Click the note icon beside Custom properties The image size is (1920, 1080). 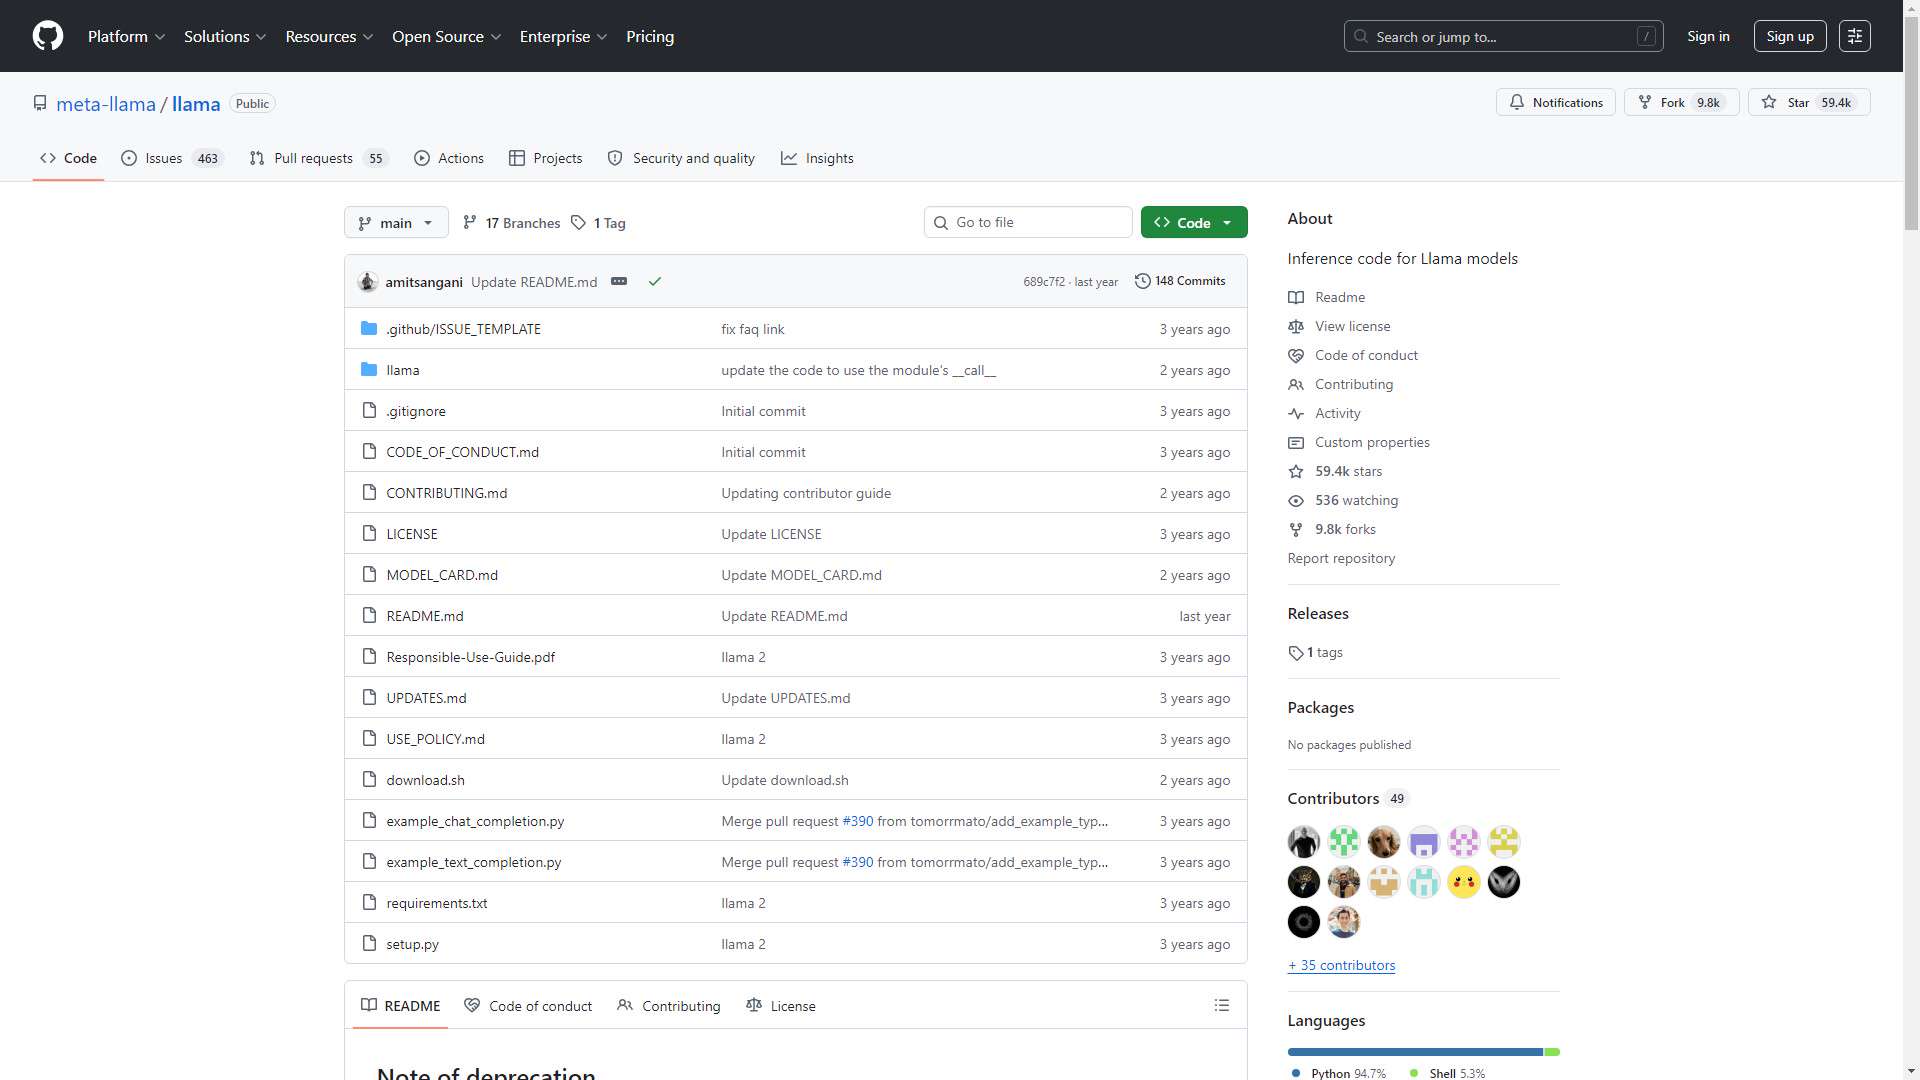tap(1296, 443)
